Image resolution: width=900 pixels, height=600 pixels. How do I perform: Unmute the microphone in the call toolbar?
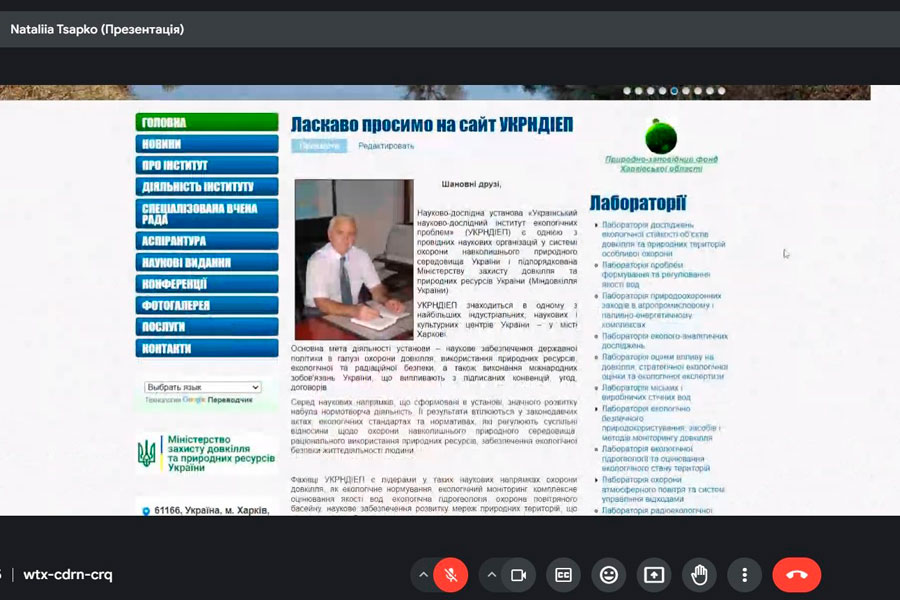[451, 575]
